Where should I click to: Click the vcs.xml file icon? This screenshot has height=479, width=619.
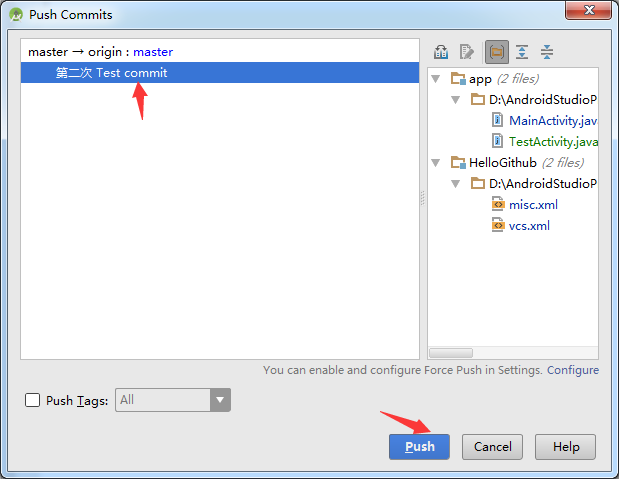[x=498, y=225]
